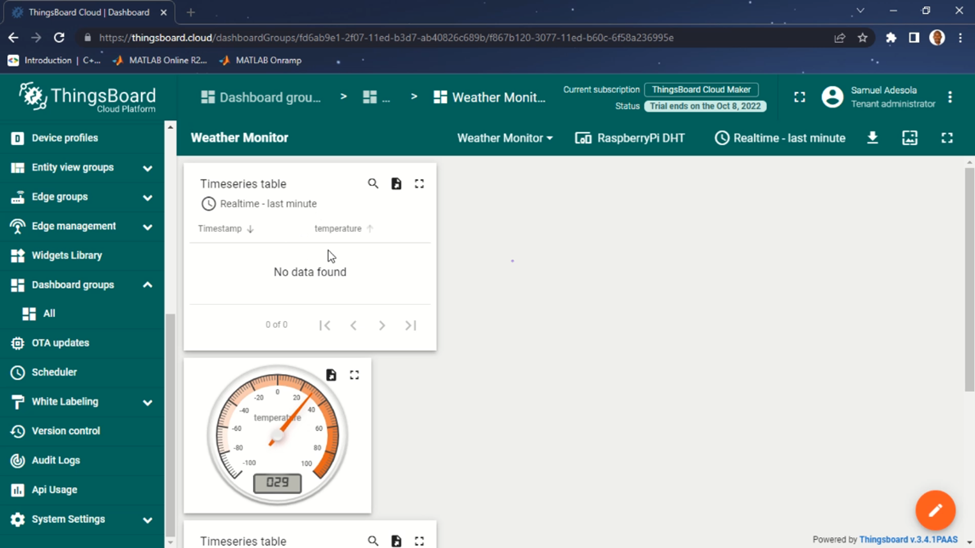Click trial end status badge
Viewport: 975px width, 548px height.
point(705,106)
